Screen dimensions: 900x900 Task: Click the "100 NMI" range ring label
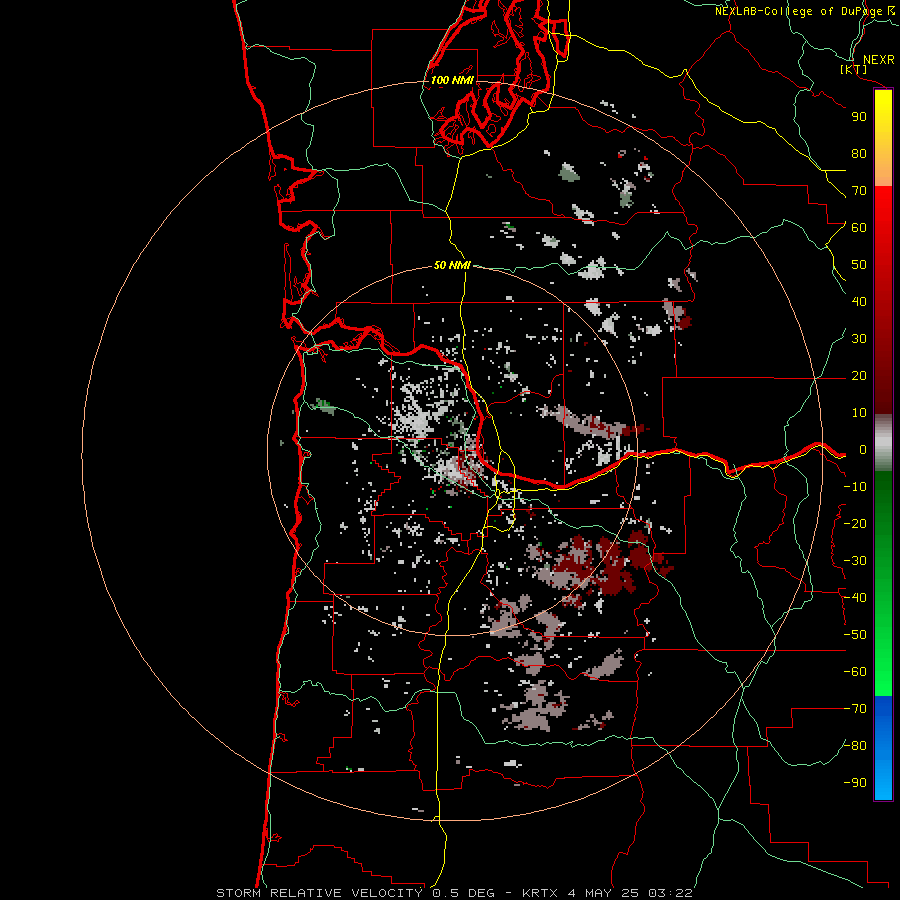(x=452, y=80)
